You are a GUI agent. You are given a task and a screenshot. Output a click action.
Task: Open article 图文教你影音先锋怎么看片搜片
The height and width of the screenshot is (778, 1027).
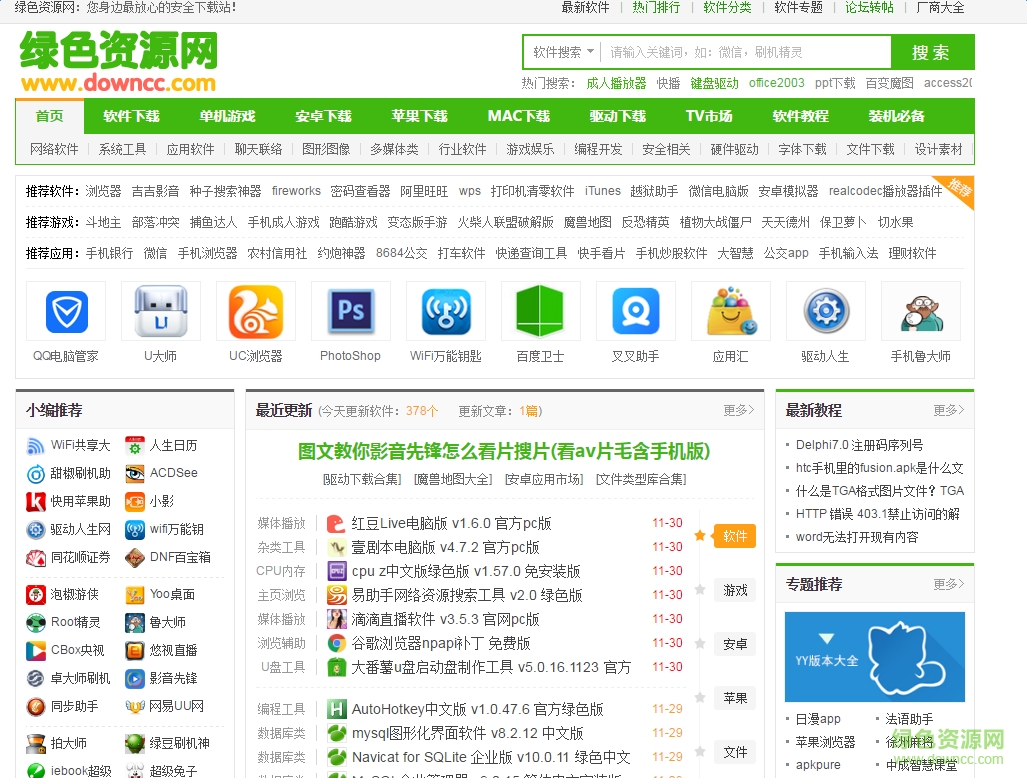pos(503,451)
